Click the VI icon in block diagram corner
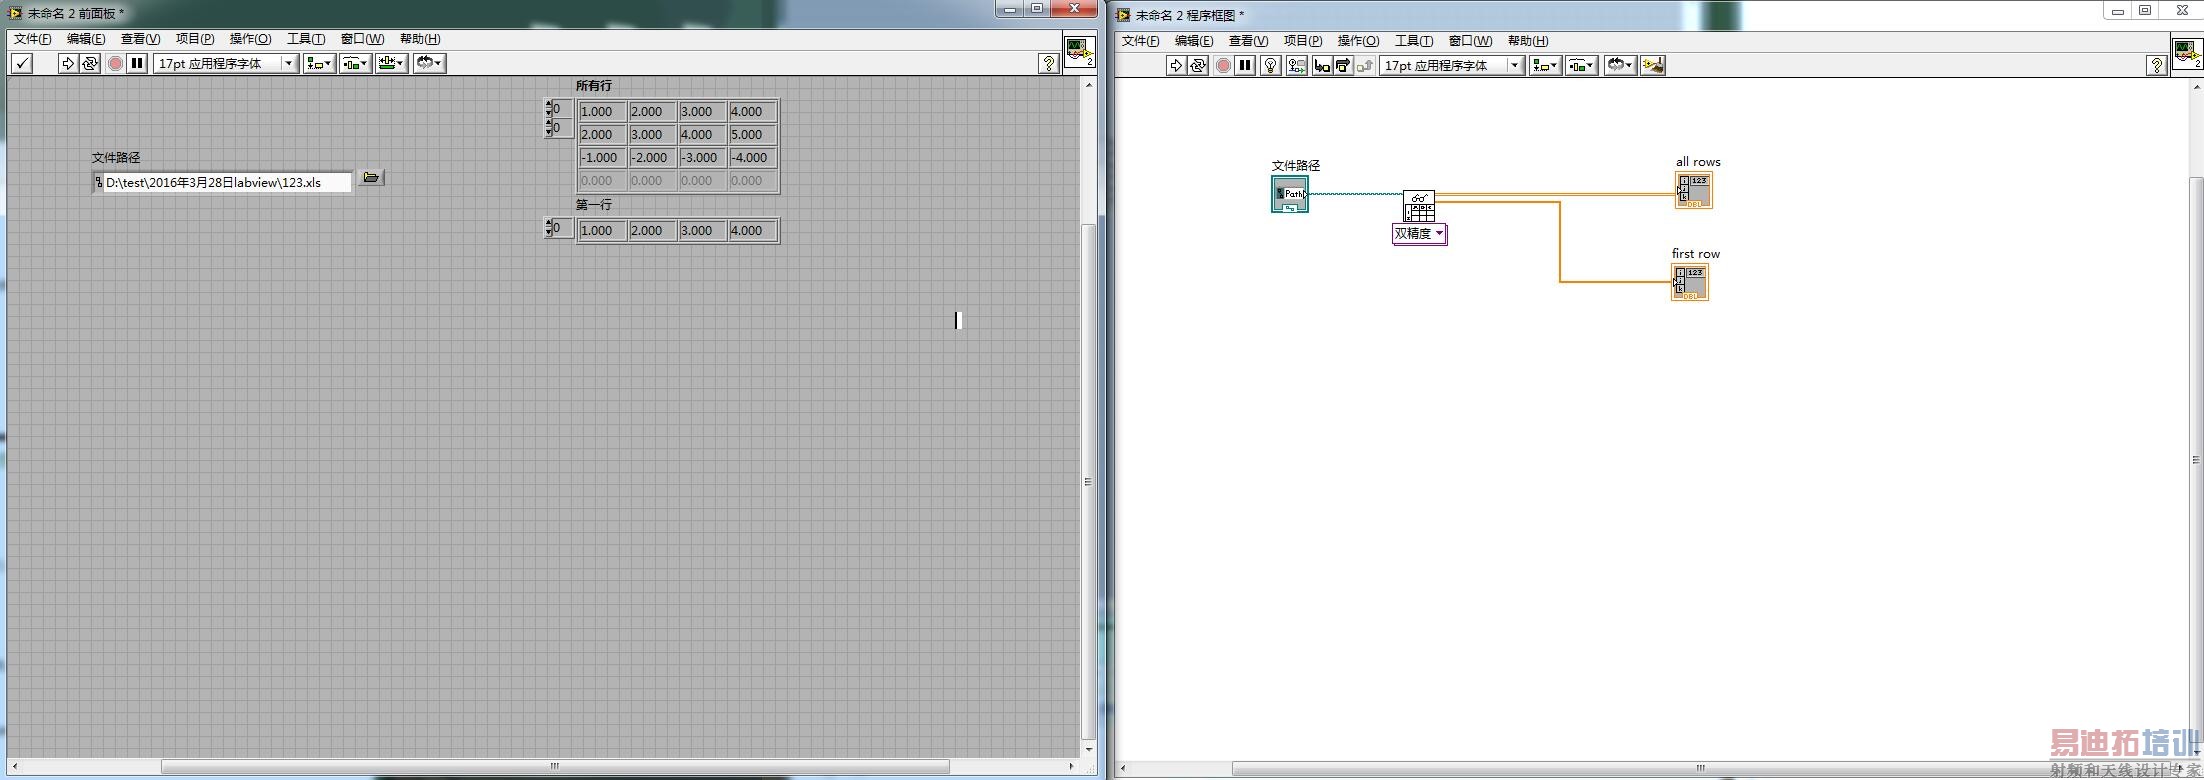Image resolution: width=2204 pixels, height=780 pixels. (x=2187, y=52)
